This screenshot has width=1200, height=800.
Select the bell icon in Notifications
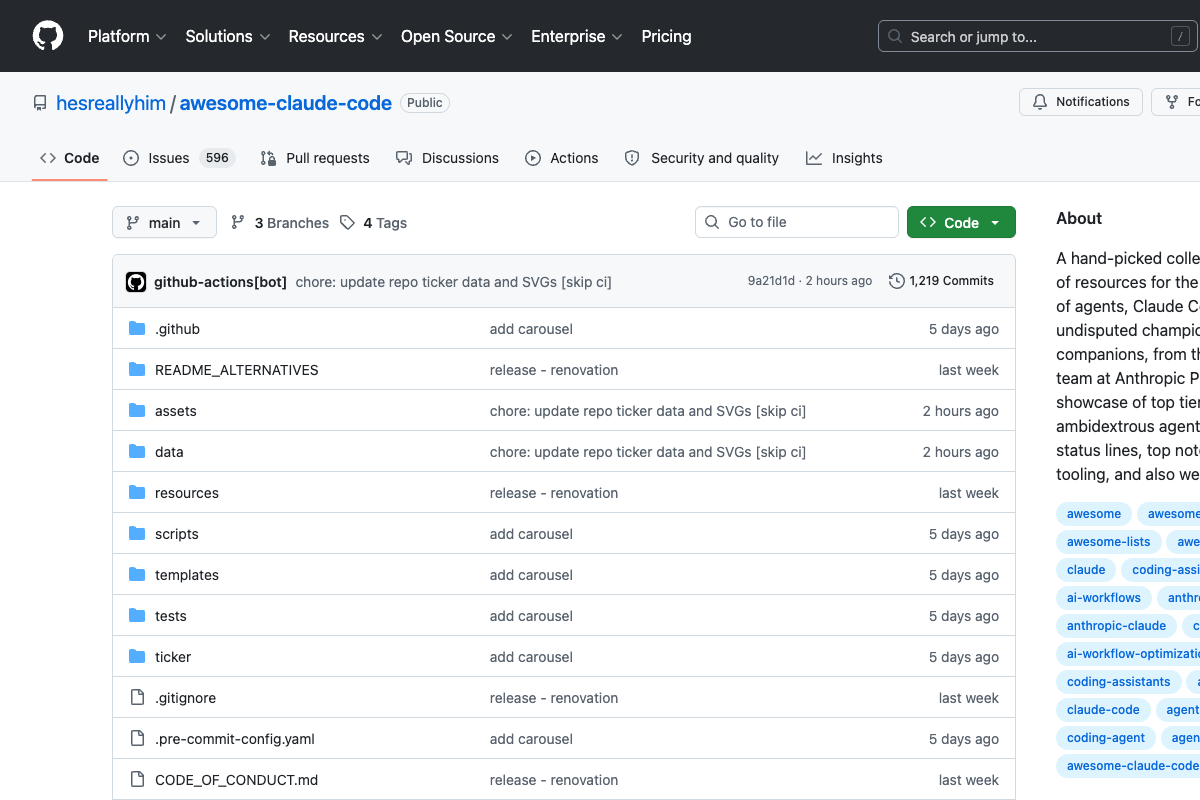pos(1040,102)
